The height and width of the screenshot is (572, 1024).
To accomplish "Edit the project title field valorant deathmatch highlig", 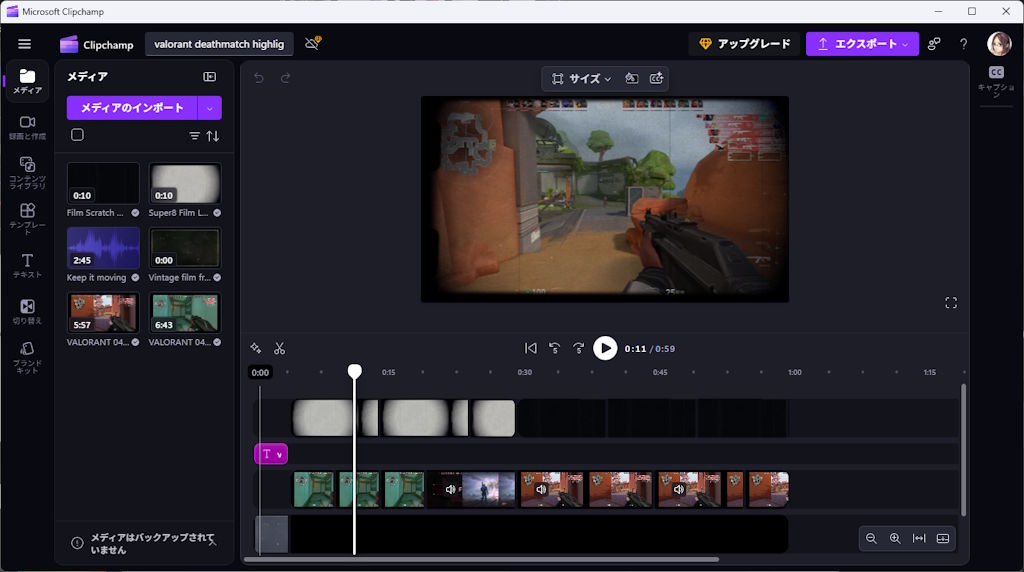I will click(219, 44).
